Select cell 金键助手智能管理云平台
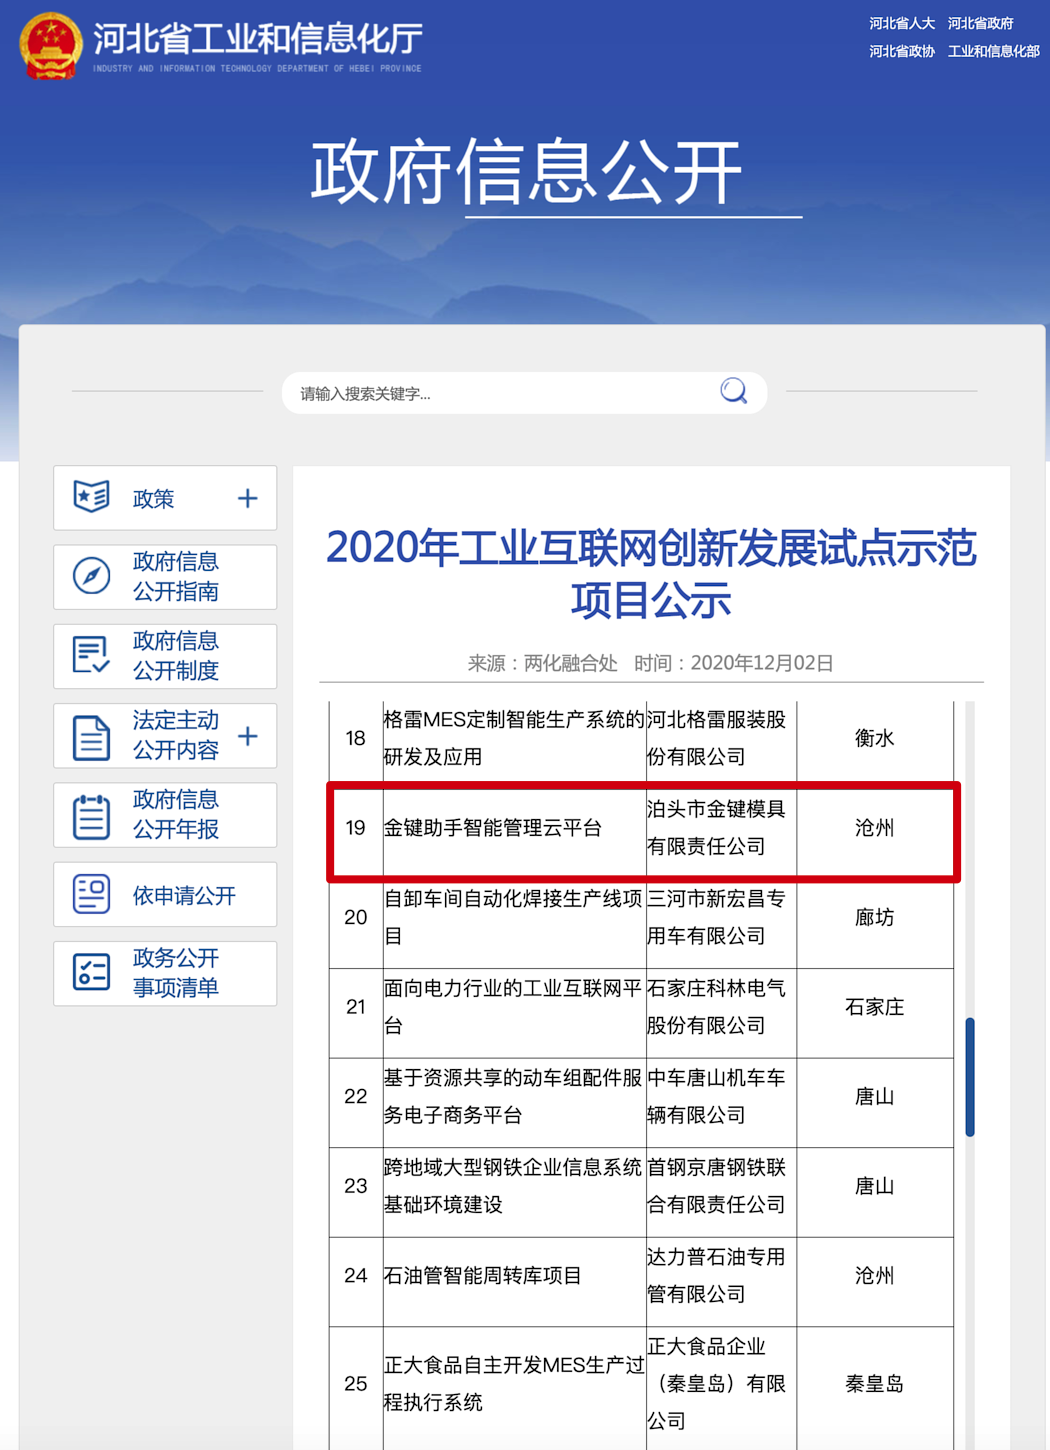The image size is (1050, 1450). pyautogui.click(x=514, y=828)
